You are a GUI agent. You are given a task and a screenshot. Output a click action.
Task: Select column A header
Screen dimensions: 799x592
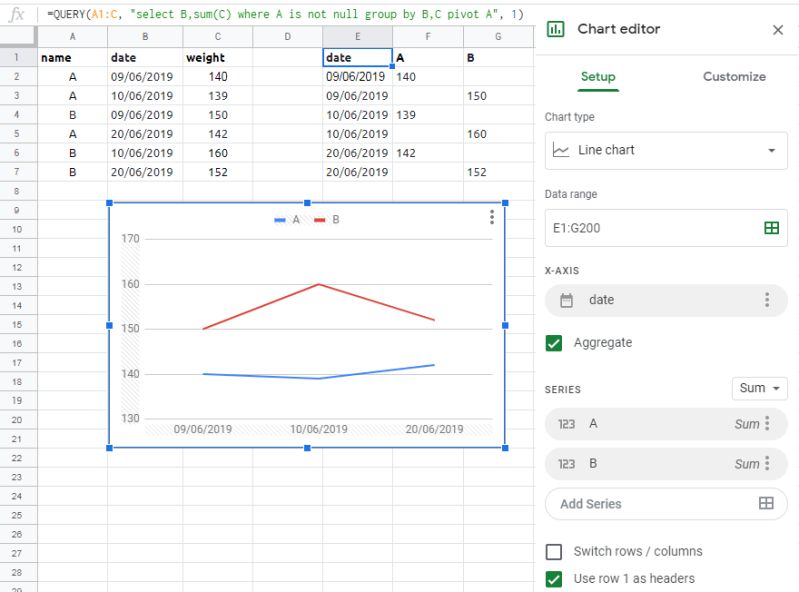(72, 37)
